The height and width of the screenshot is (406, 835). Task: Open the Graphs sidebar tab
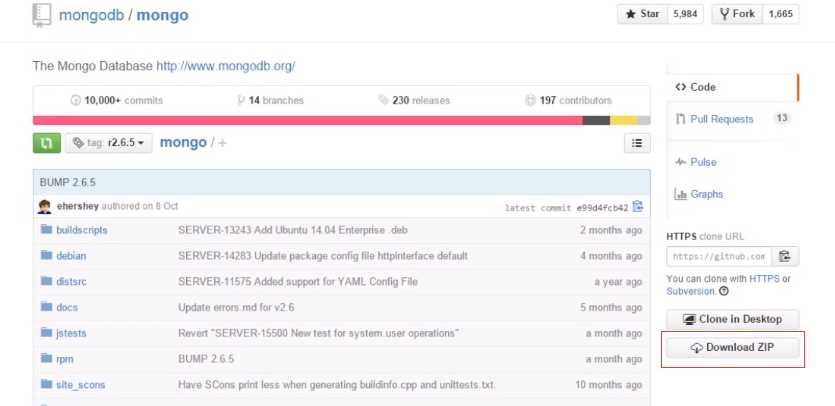point(707,194)
